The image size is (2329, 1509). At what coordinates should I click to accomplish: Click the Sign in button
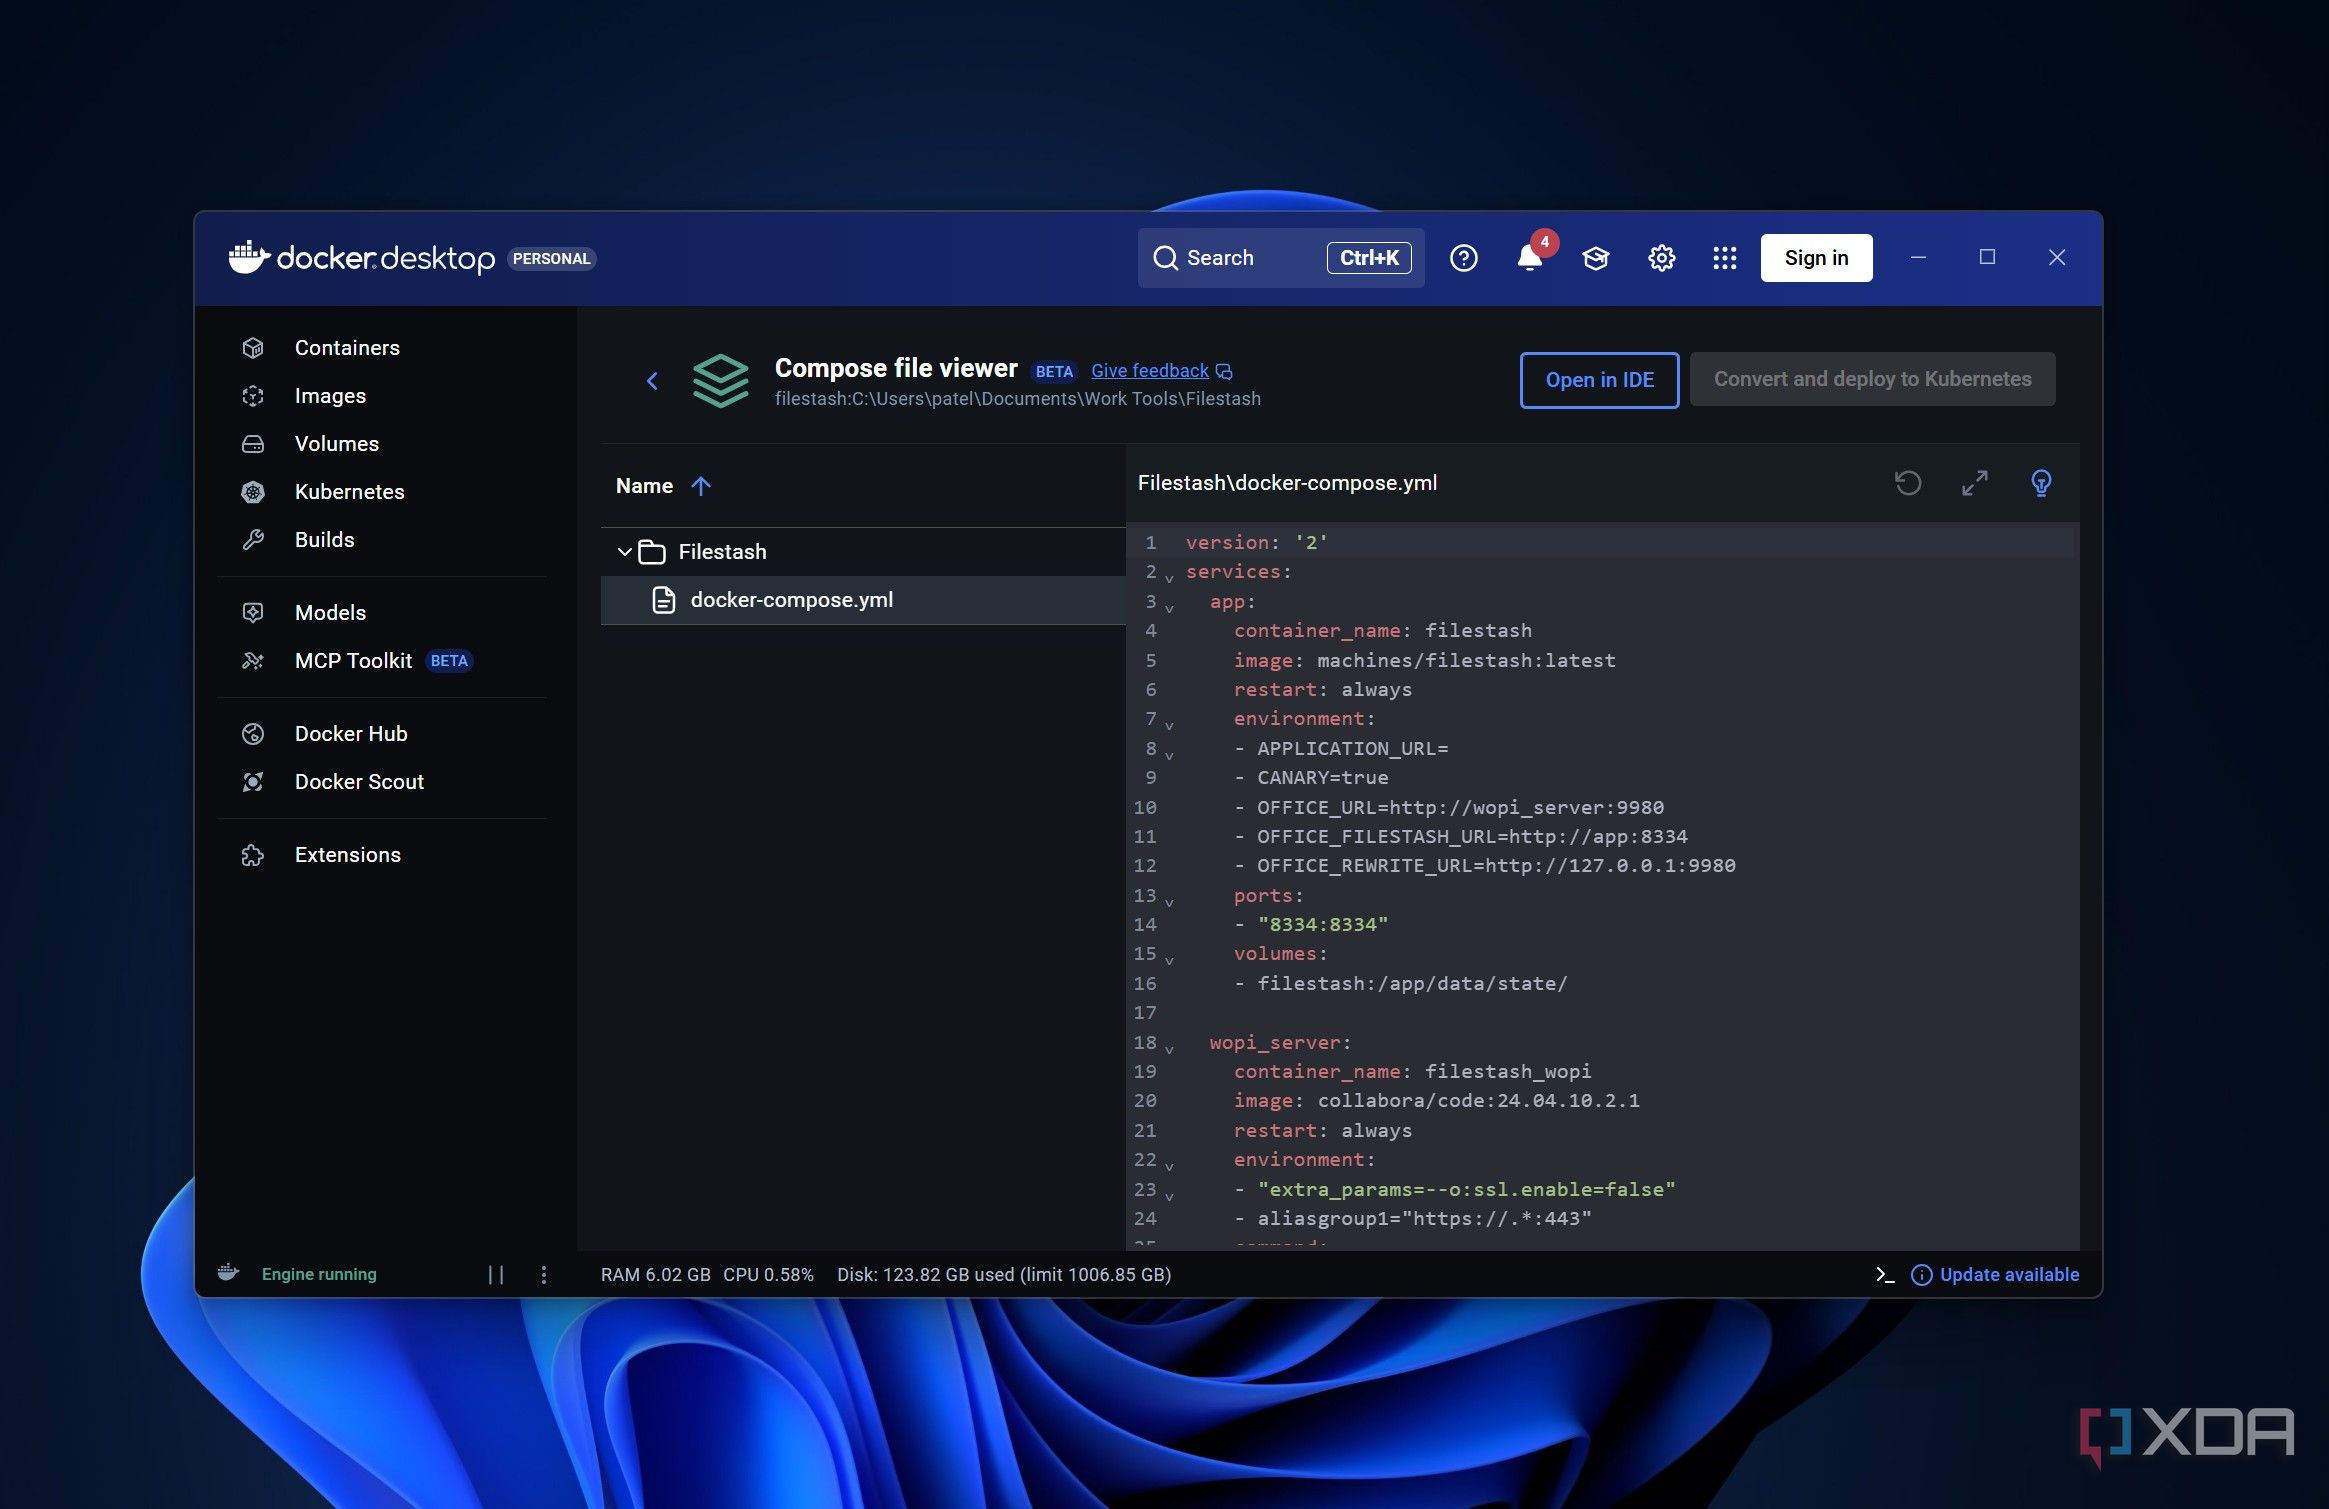point(1816,258)
